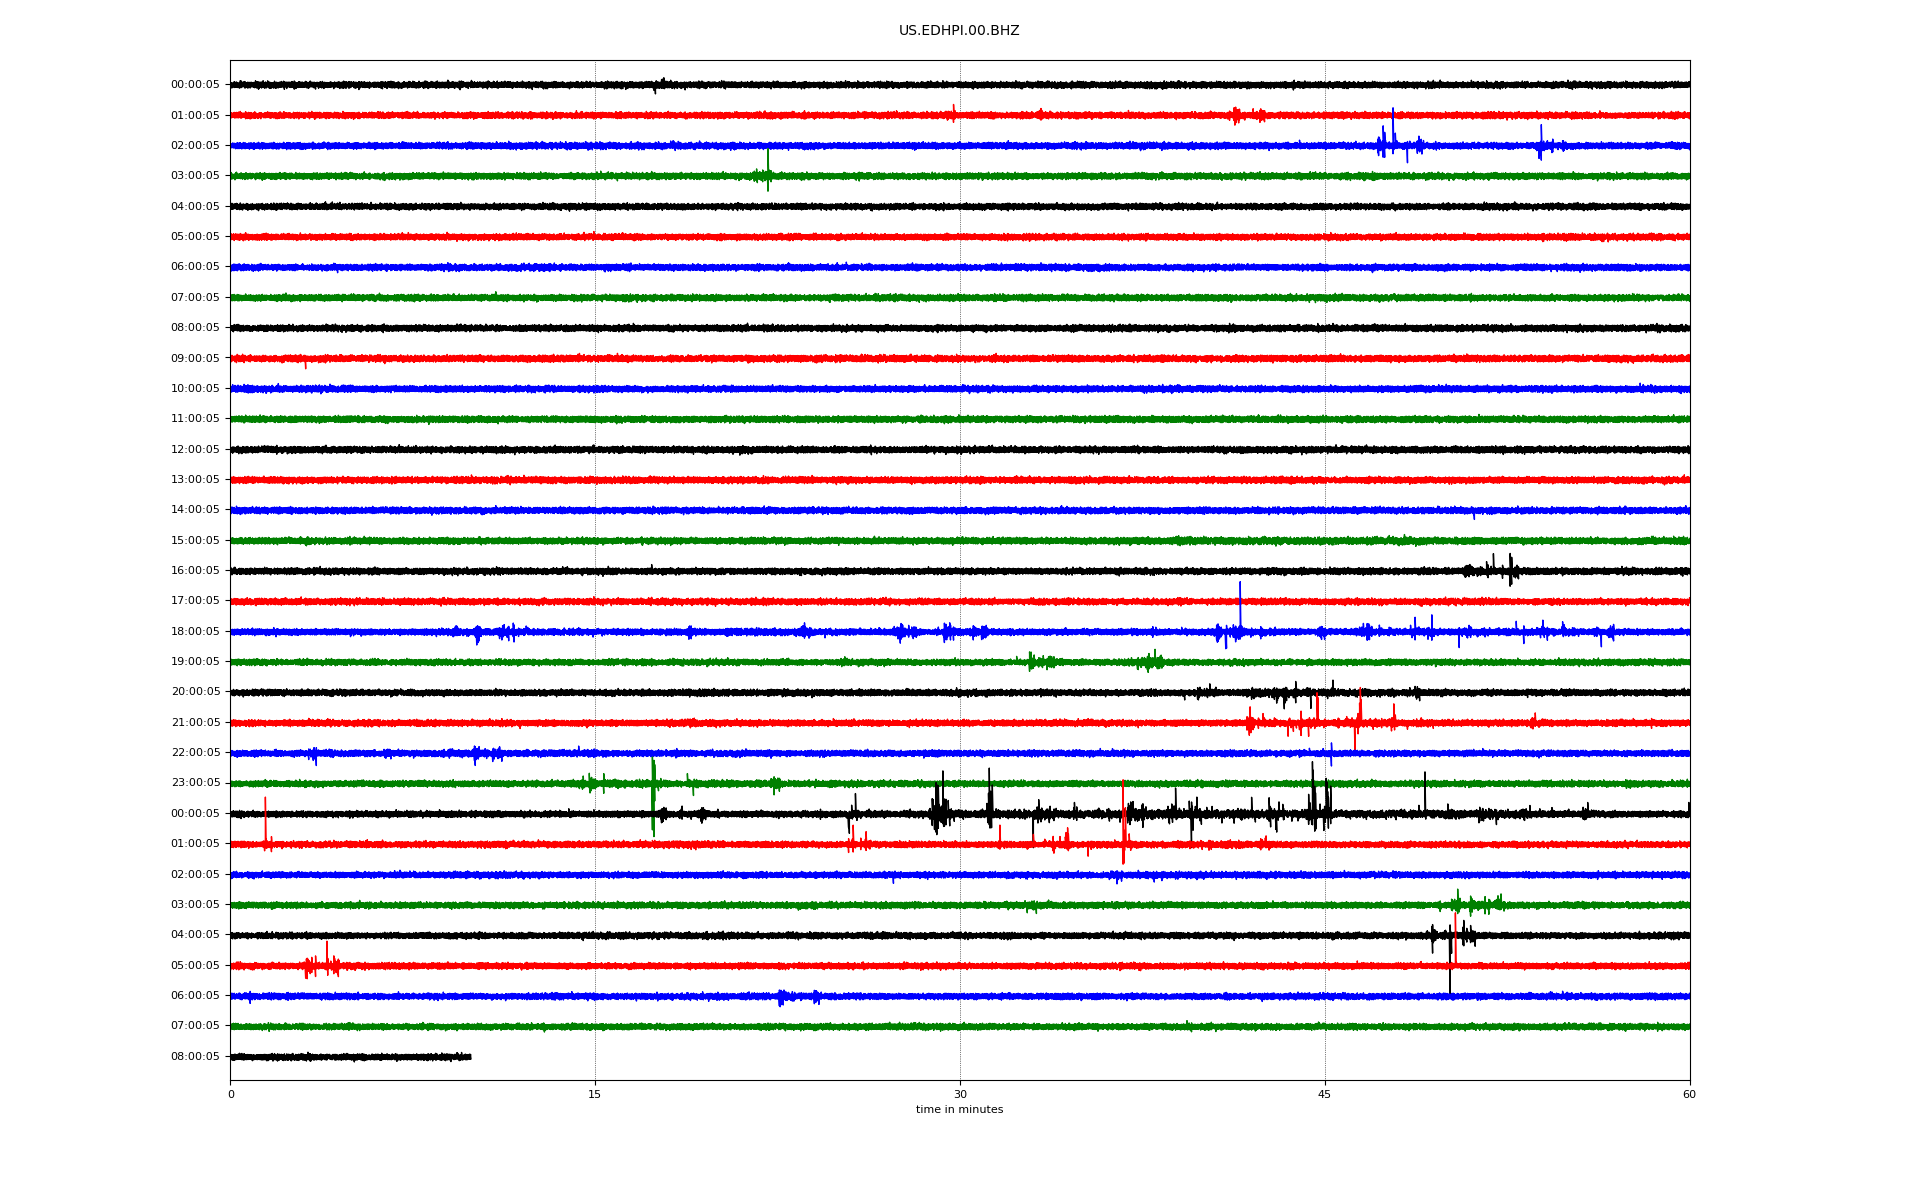Screen dimensions: 1920x1200
Task: Click the 'time in minutes' axis label
Action: pyautogui.click(x=958, y=1110)
